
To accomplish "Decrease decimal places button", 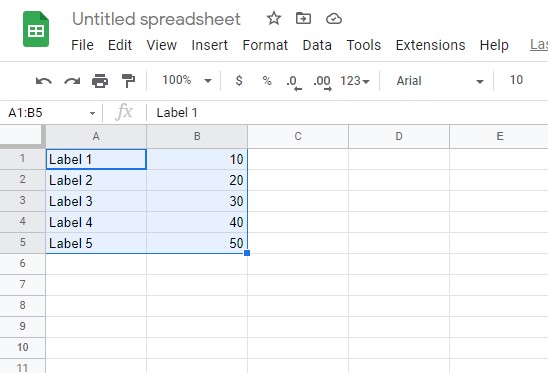I will [294, 83].
